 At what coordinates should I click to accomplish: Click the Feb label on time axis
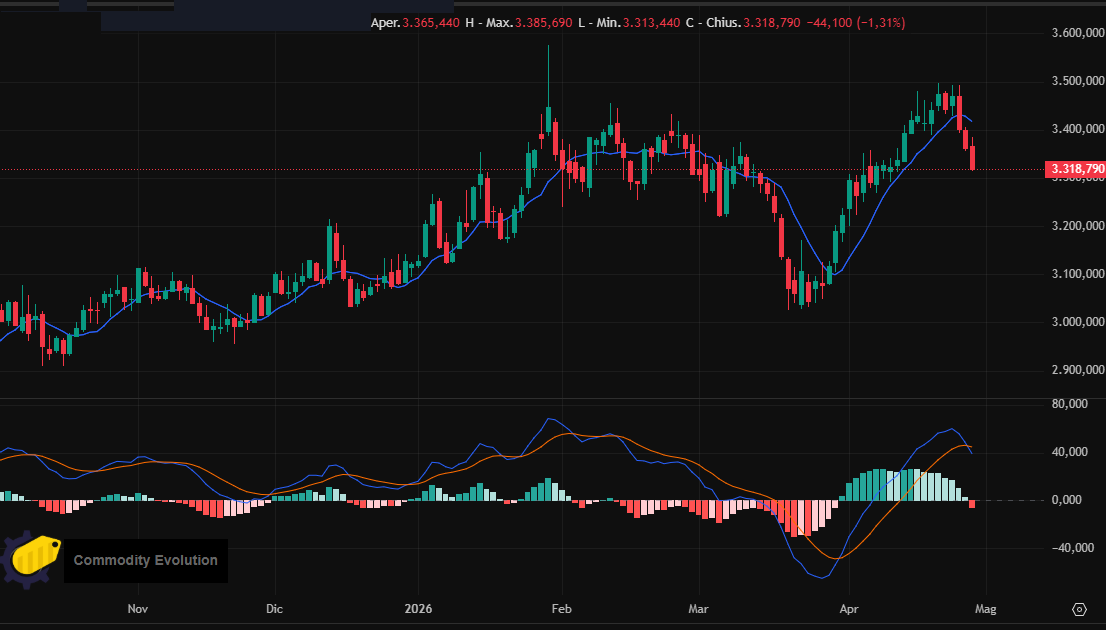561,609
